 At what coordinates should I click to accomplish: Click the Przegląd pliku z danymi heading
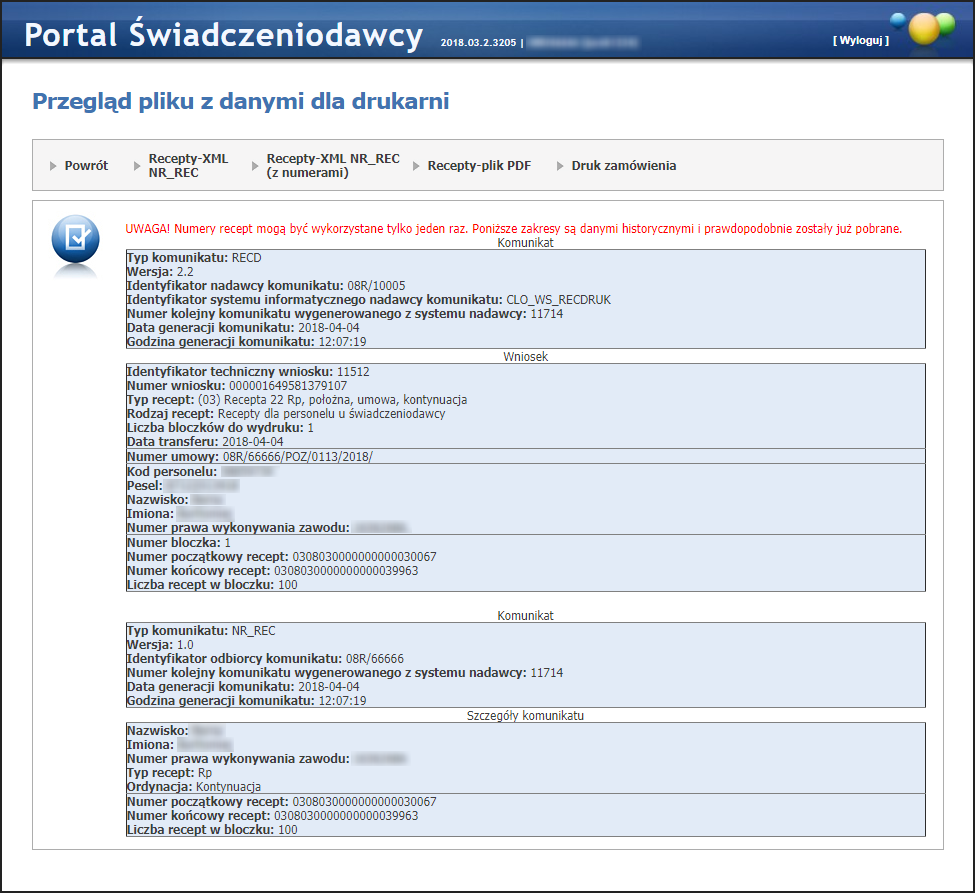point(240,101)
